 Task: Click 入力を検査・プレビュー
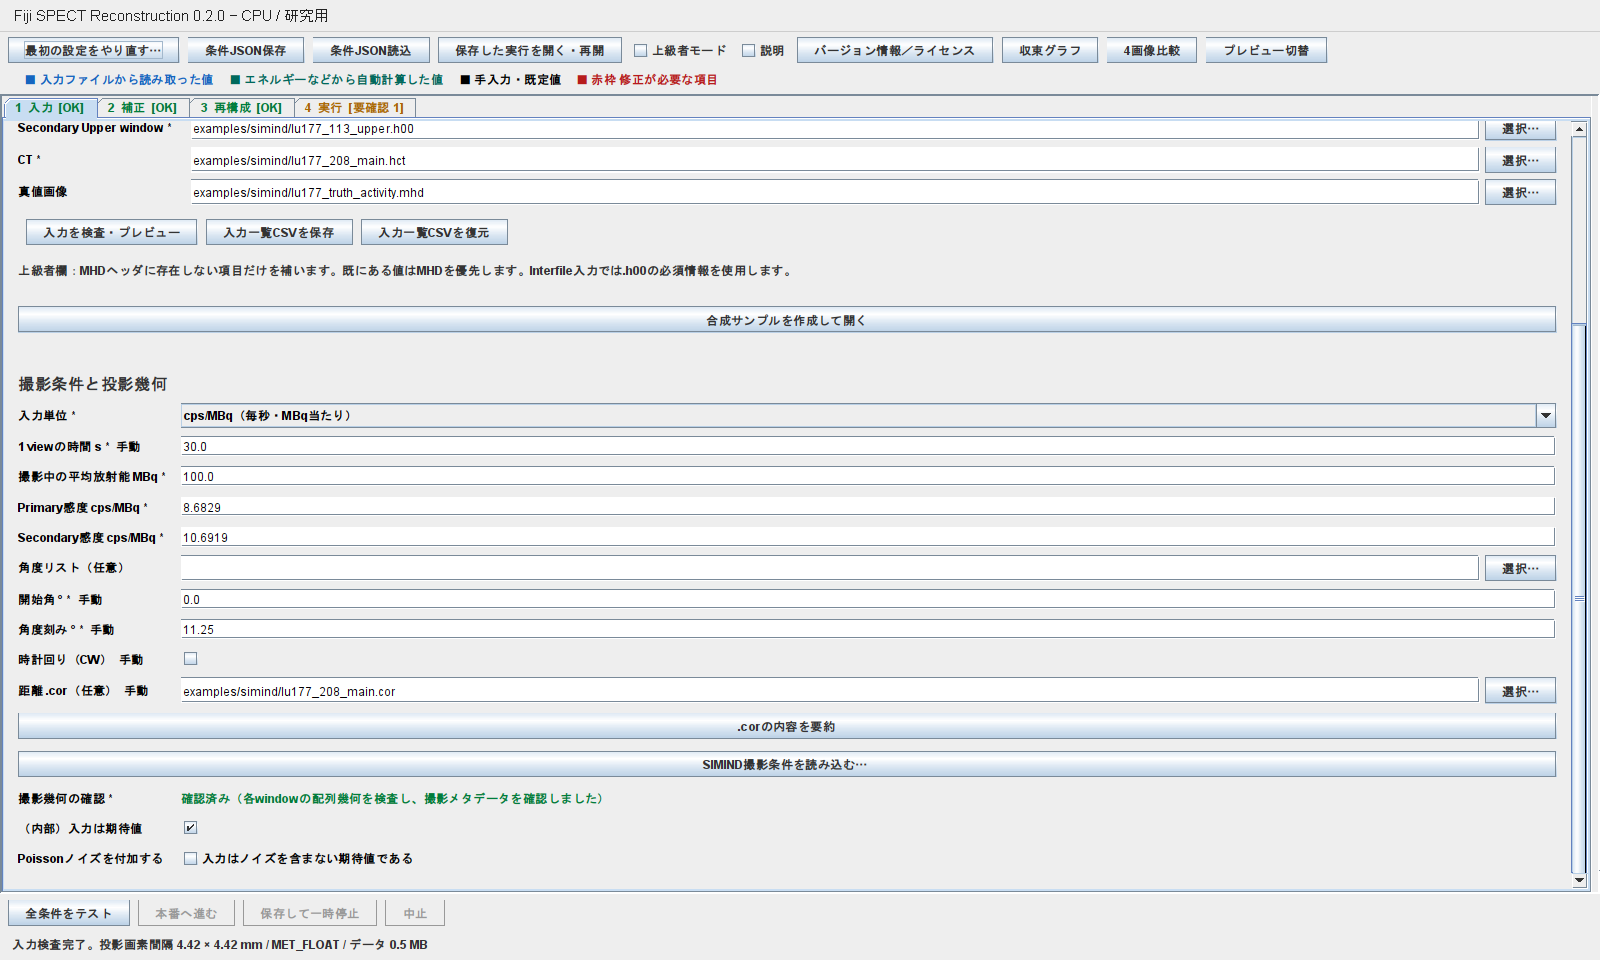[111, 232]
